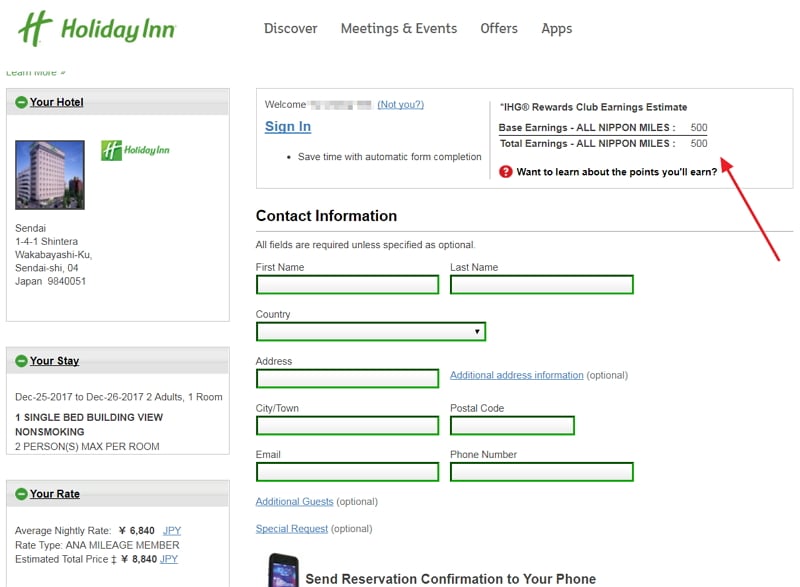Open the Special Request link
This screenshot has width=800, height=587.
click(x=292, y=528)
